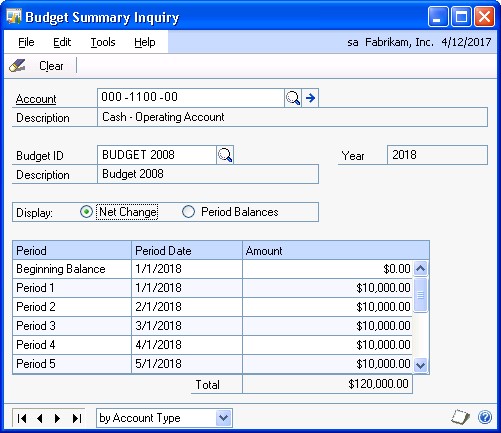
Task: Click the Clear button text
Action: [x=51, y=66]
